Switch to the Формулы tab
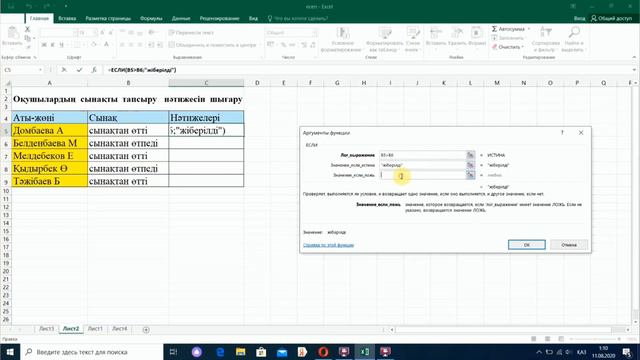 (151, 18)
